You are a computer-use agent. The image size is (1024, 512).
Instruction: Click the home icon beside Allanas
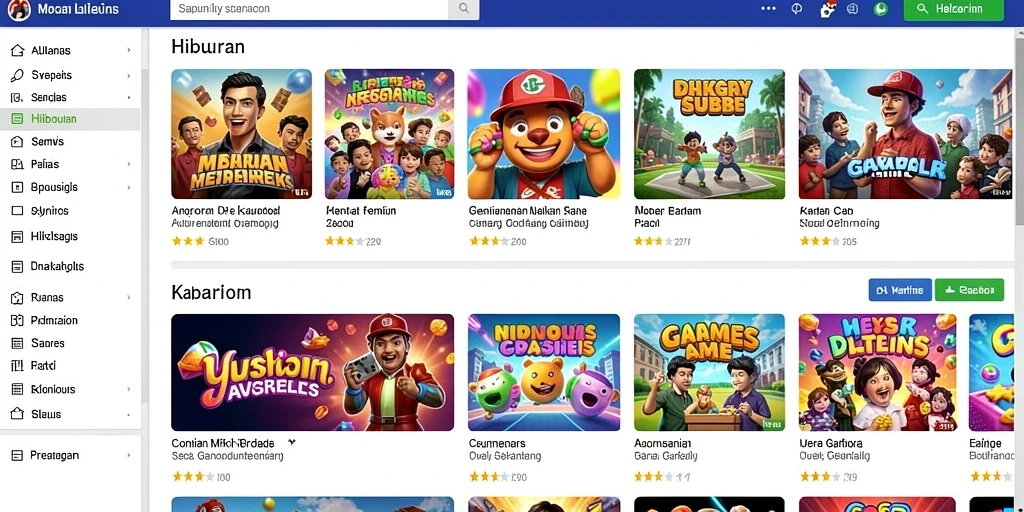18,50
